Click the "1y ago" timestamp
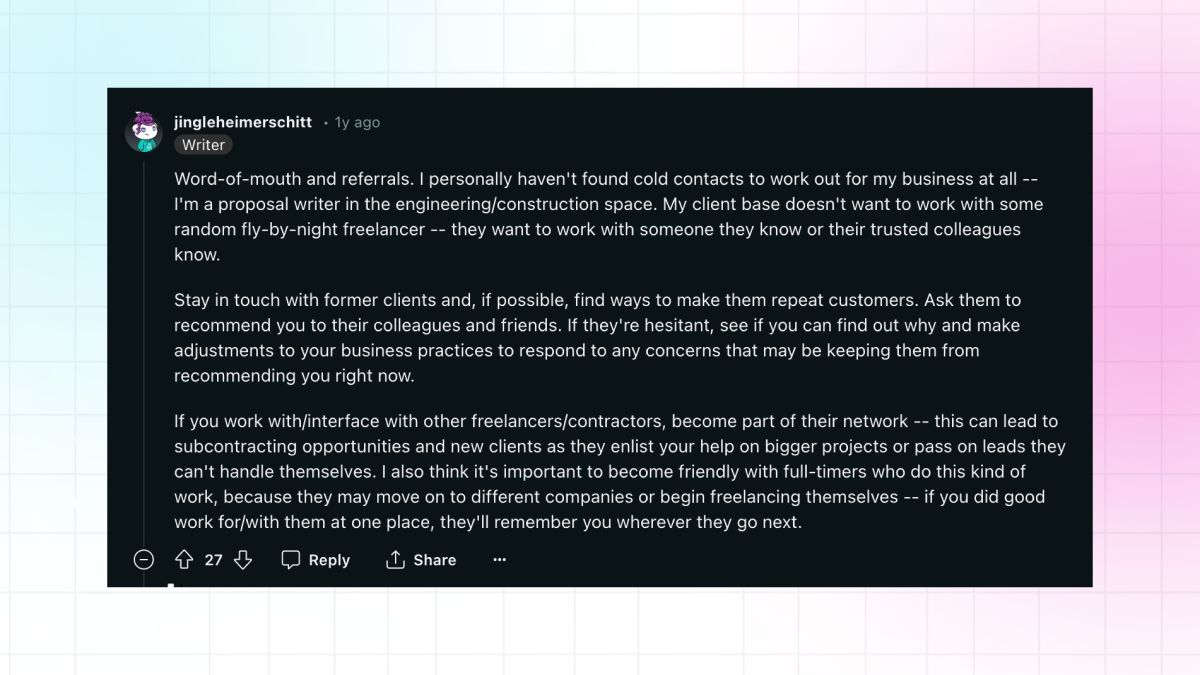 (x=357, y=122)
